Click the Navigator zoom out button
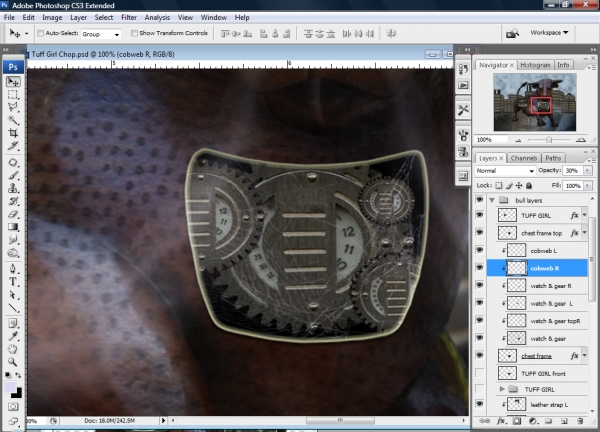Viewport: 600px width, 432px height. click(518, 140)
